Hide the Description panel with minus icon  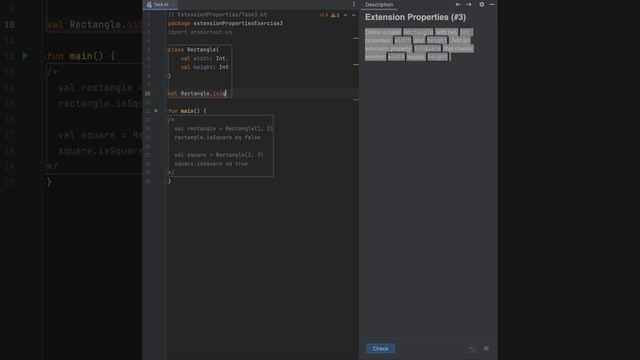point(492,4)
